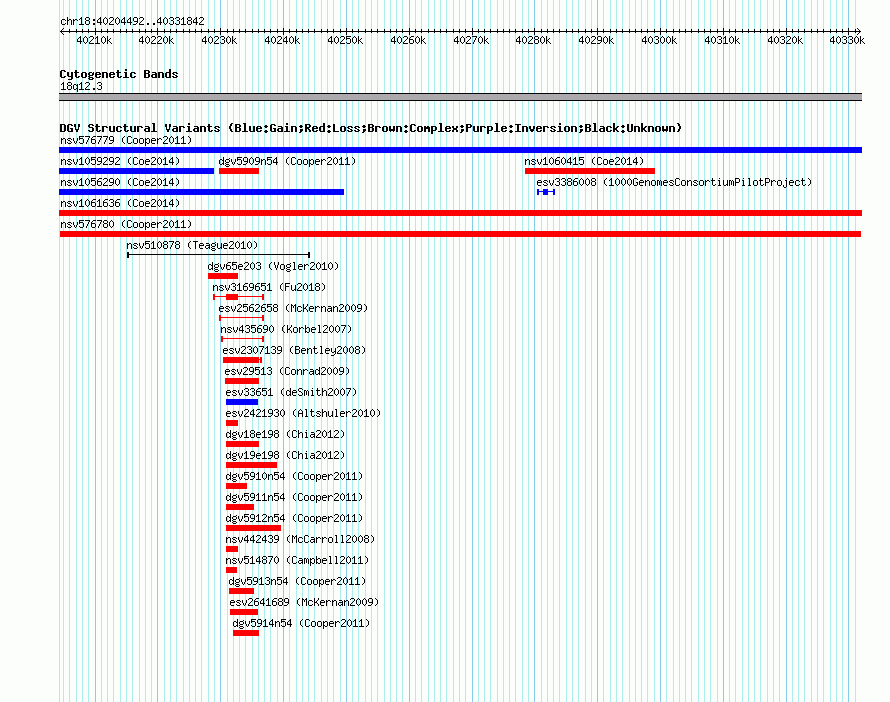
Task: Open the esv2421930 (Altshuler2010) variant label
Action: pyautogui.click(x=303, y=413)
